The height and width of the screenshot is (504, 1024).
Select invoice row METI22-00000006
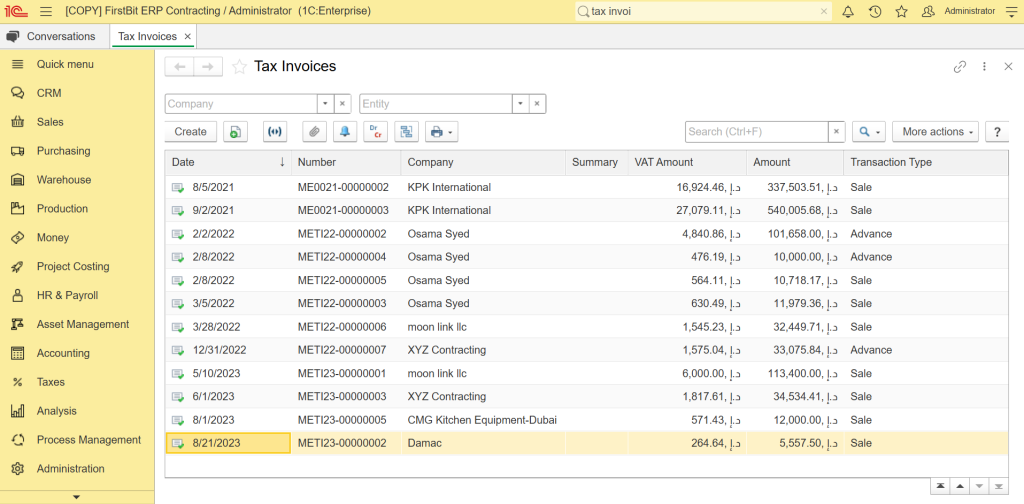tap(586, 326)
